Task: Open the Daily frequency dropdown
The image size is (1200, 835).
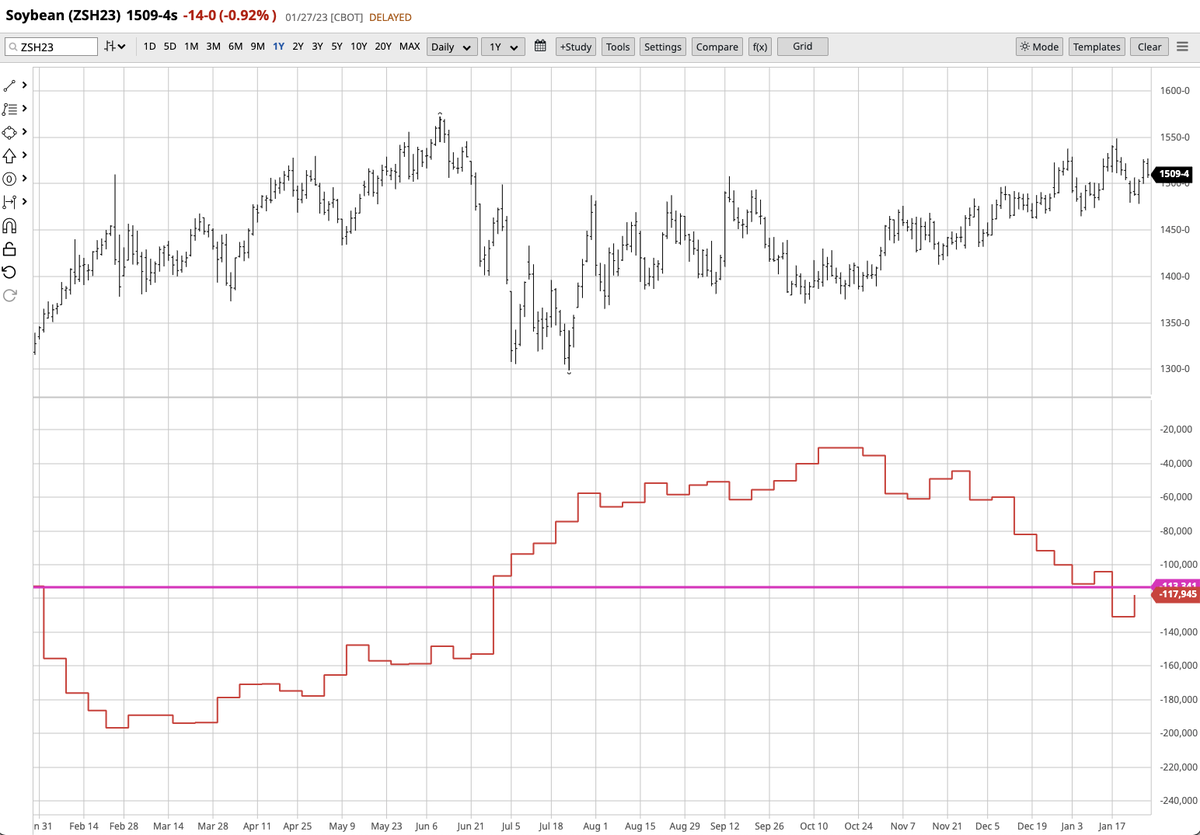Action: pos(451,46)
